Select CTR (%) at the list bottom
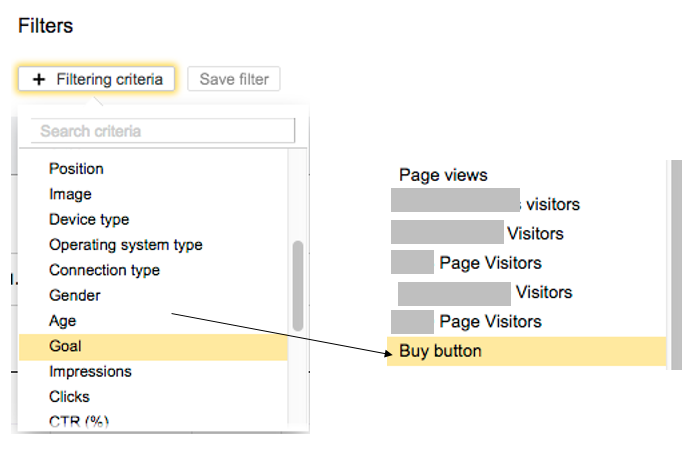Viewport: 698px width, 455px height. 78,421
